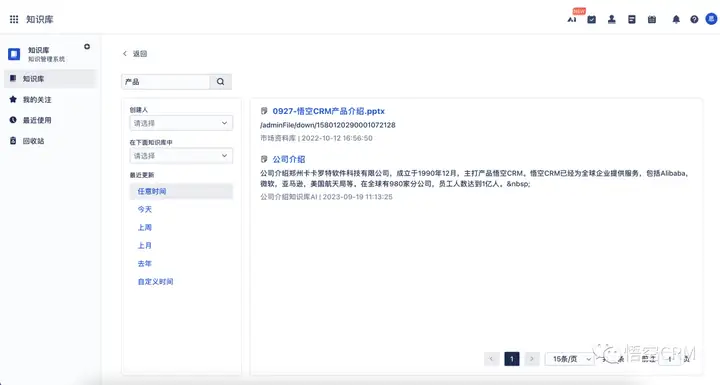
Task: Open the 在下面知识库中 dropdown
Action: pyautogui.click(x=181, y=156)
